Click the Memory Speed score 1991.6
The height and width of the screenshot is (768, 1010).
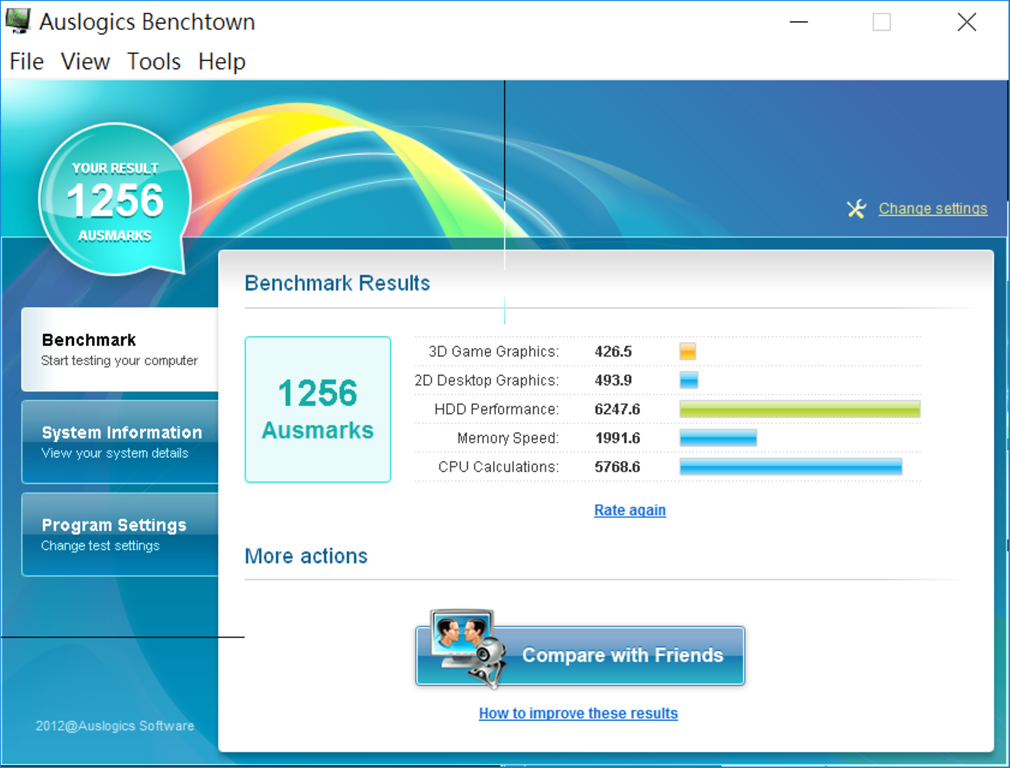pyautogui.click(x=617, y=438)
